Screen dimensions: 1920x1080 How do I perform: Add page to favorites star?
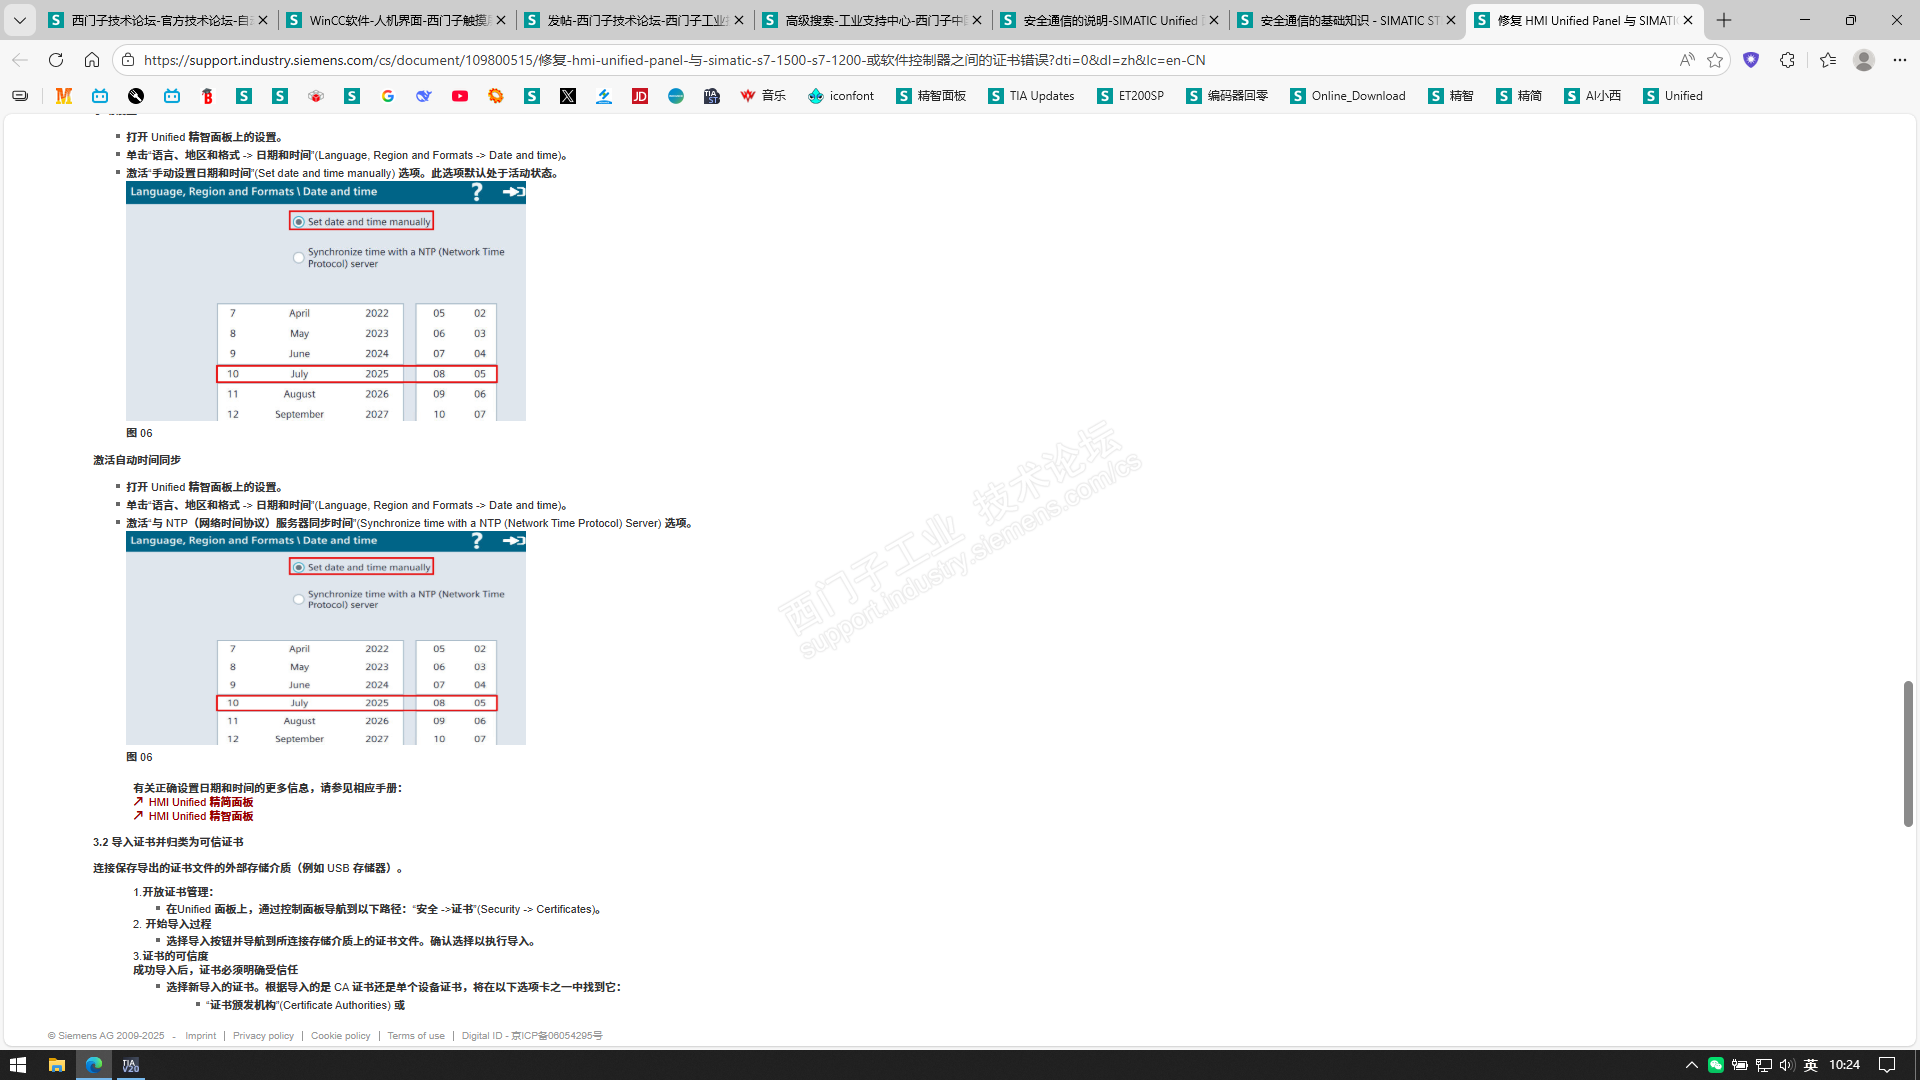pyautogui.click(x=1715, y=60)
